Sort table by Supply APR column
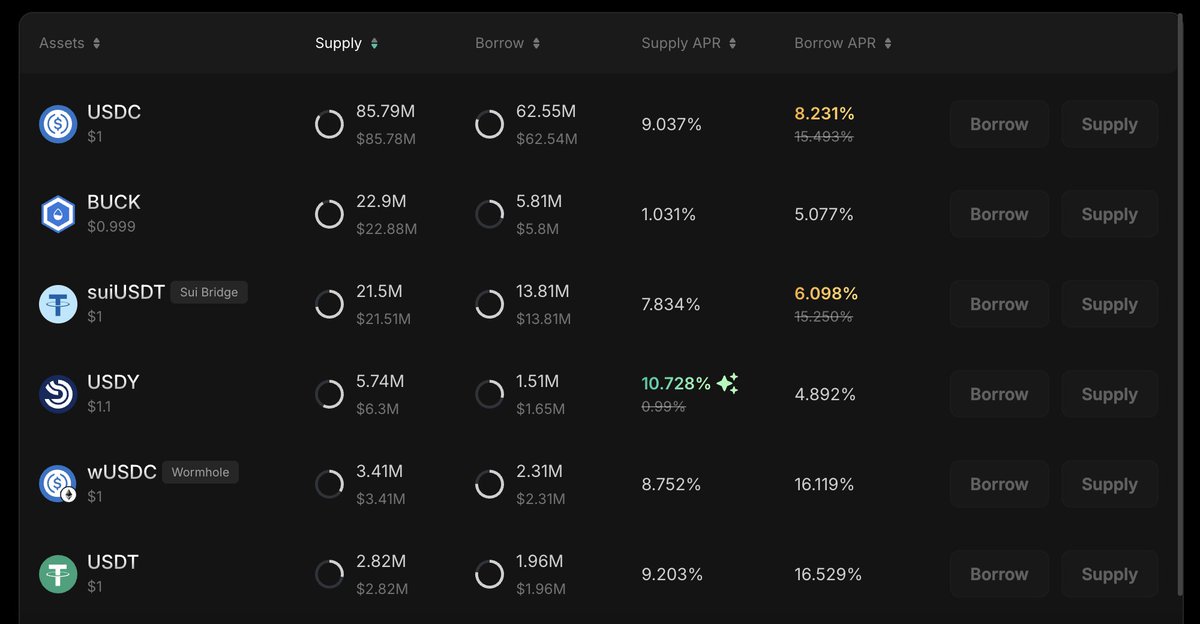The image size is (1200, 624). 689,43
